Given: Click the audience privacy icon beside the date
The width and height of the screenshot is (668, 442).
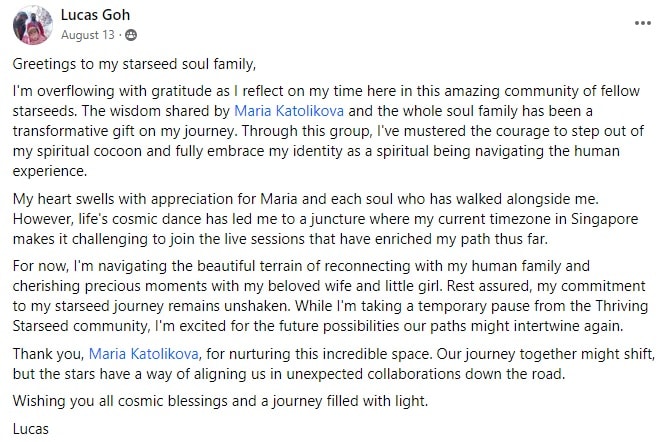Looking at the screenshot, I should tap(131, 35).
